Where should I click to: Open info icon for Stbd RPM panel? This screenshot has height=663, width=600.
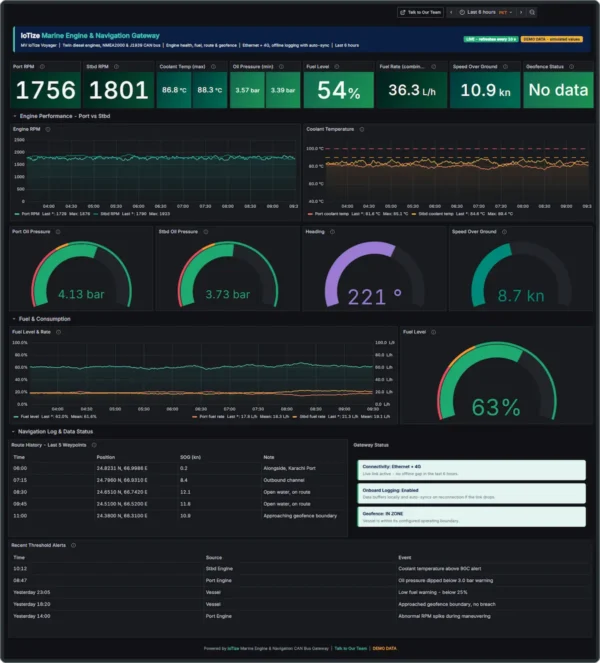tap(116, 67)
